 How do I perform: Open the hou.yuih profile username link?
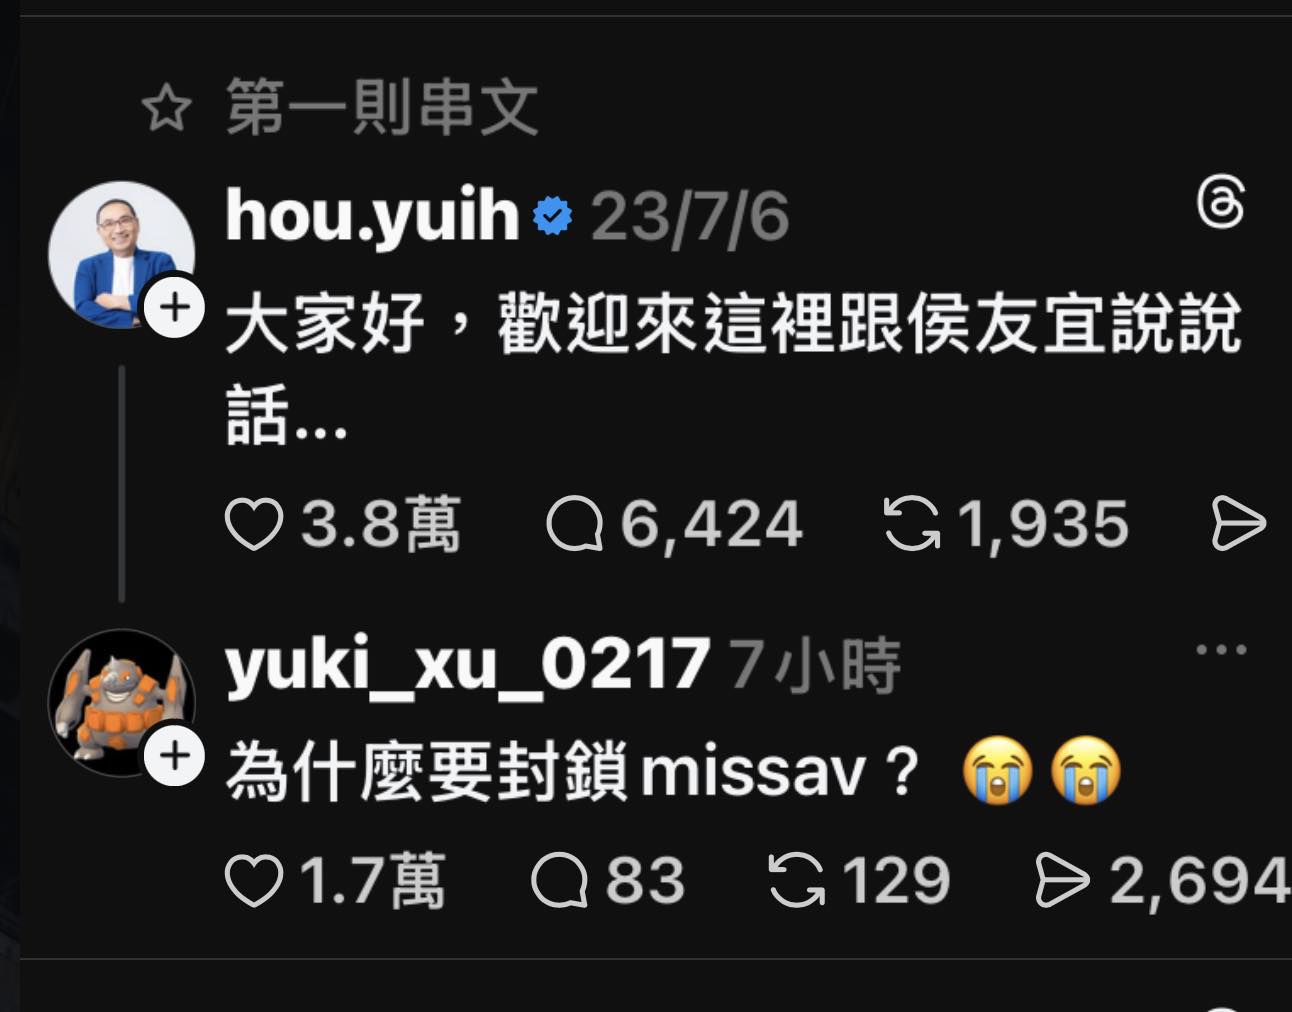click(372, 215)
